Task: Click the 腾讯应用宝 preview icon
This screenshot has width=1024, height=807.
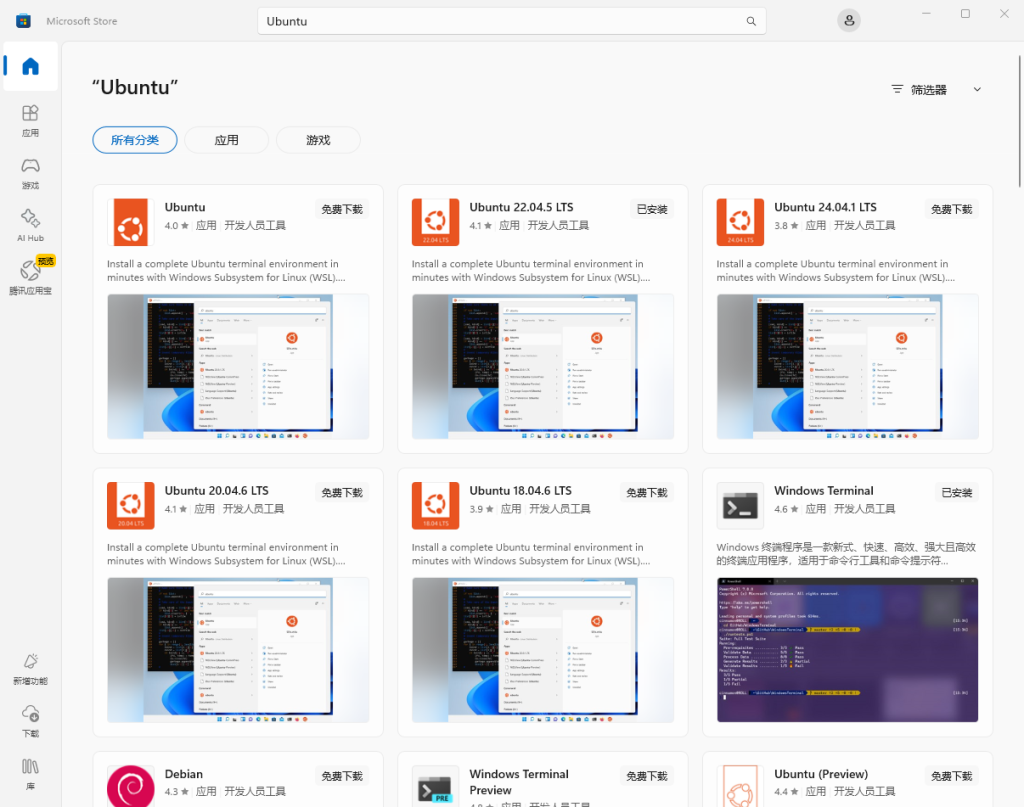Action: pos(30,273)
